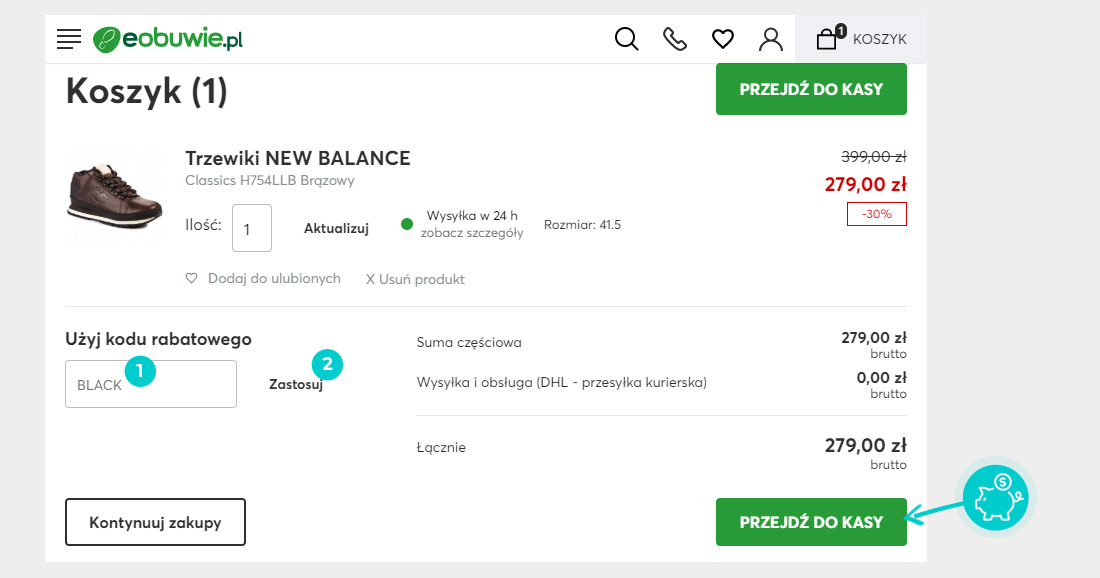Click the crossed-out 399,00 zł price
The height and width of the screenshot is (578, 1100).
coord(873,156)
